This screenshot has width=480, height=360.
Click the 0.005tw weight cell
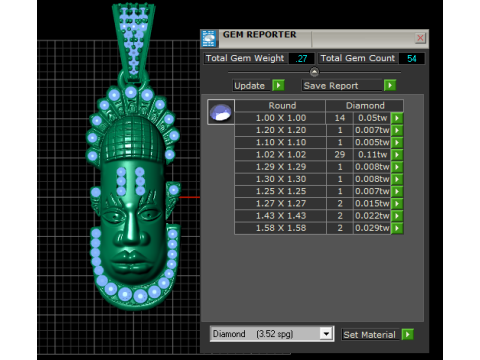tap(372, 142)
